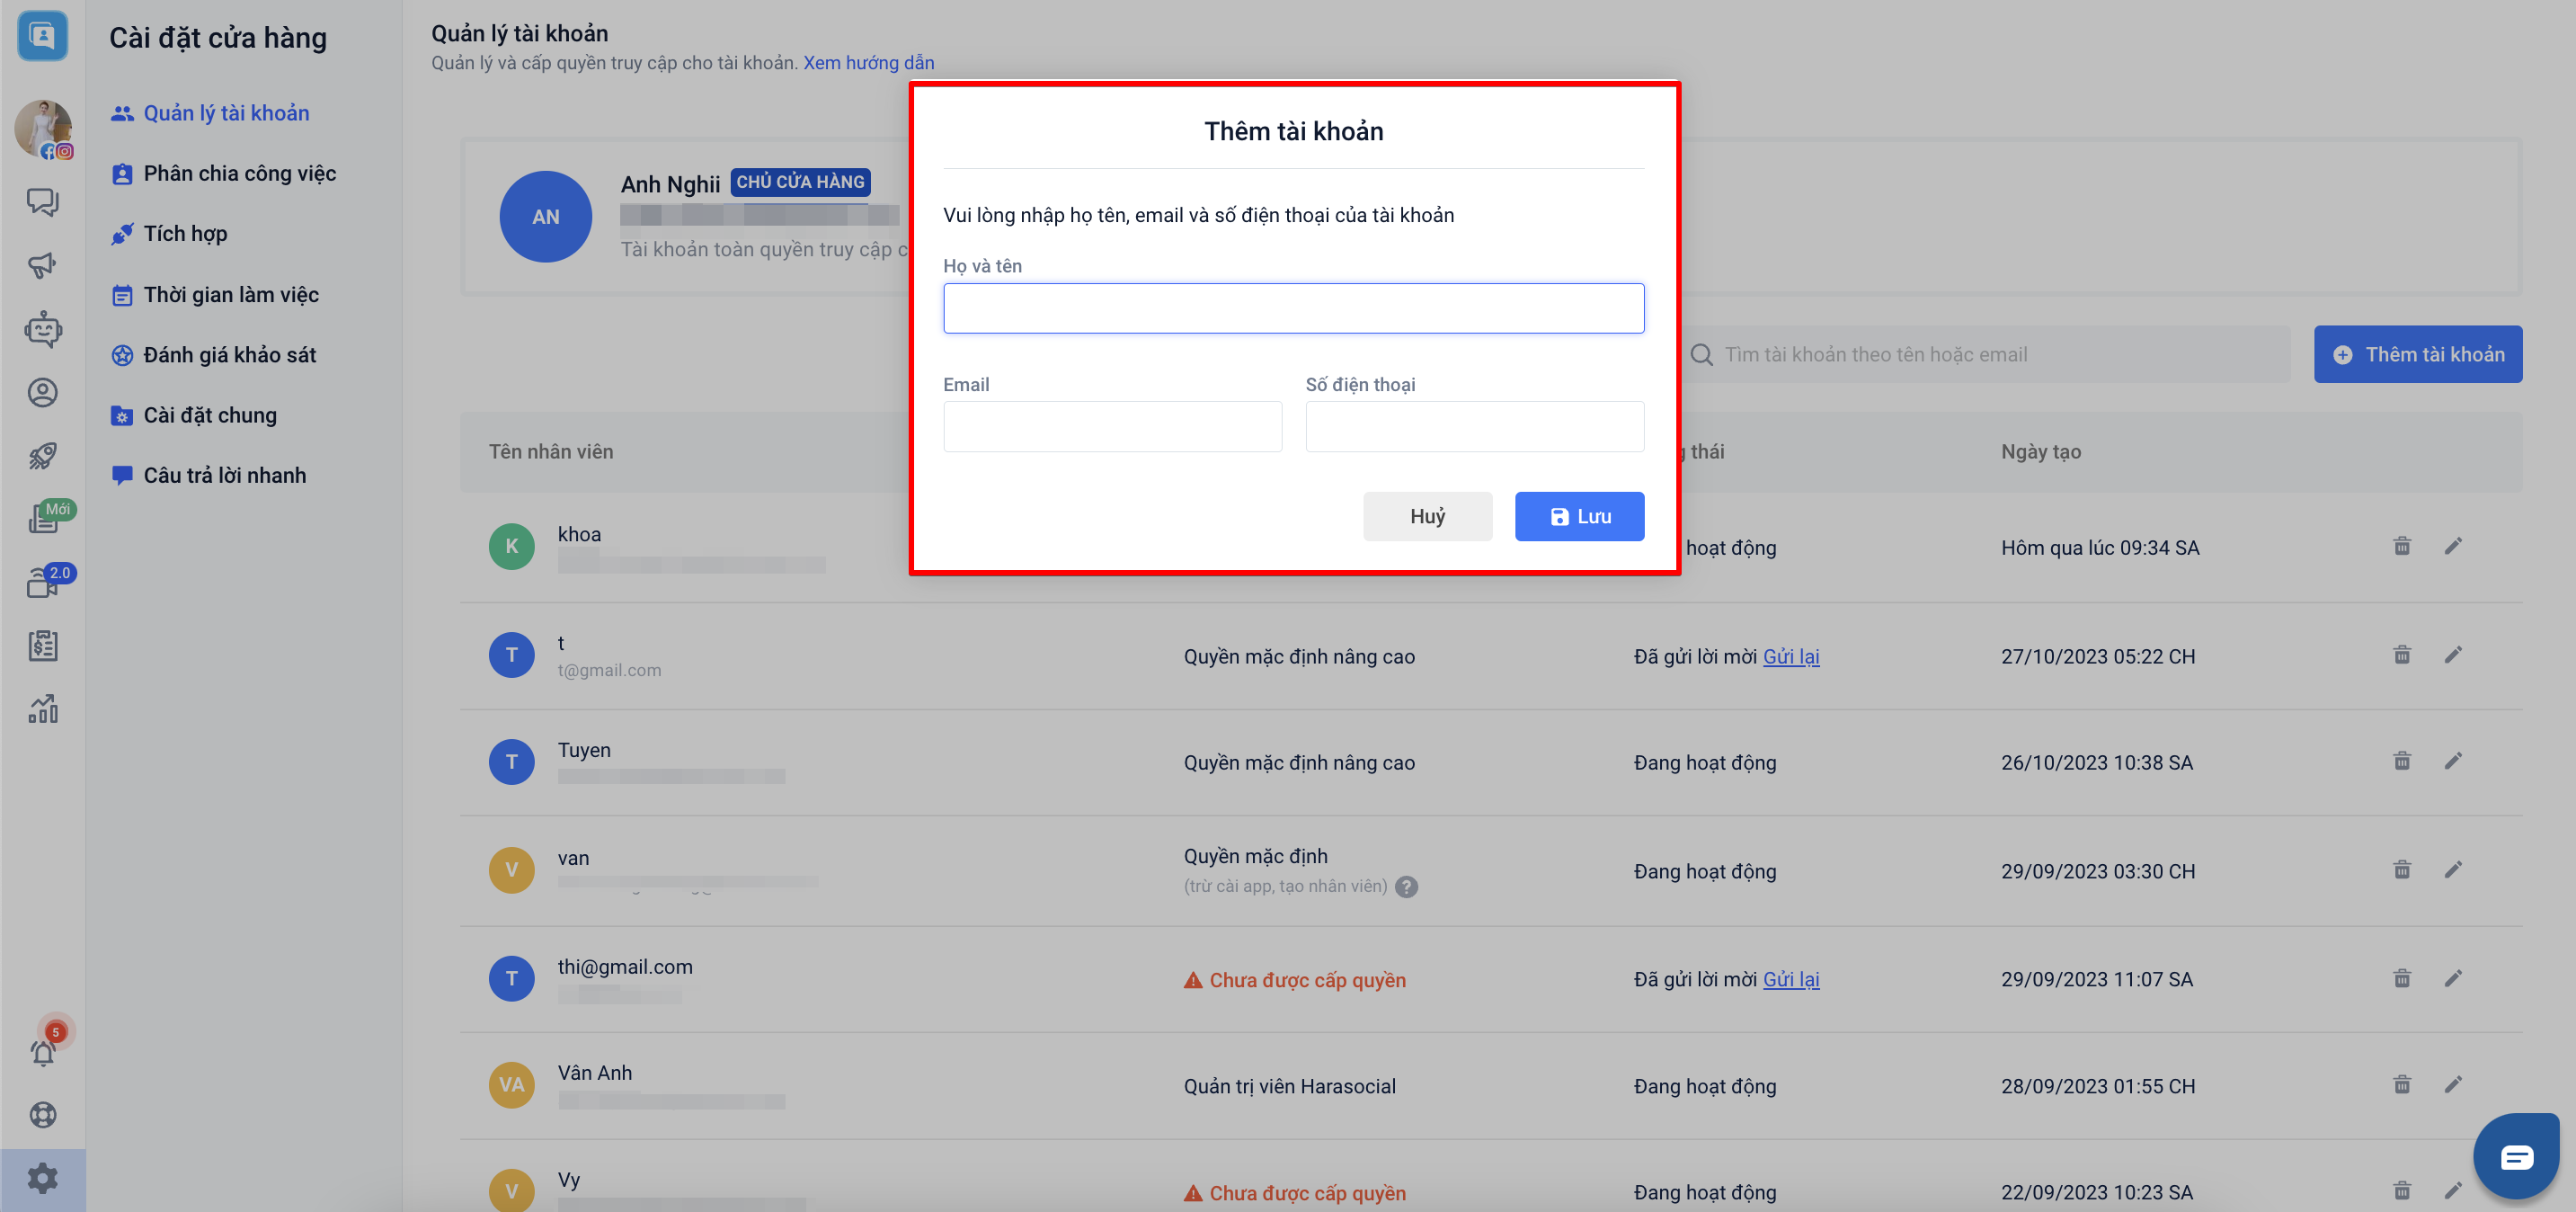Click the Vân Anh employee name
The image size is (2576, 1212).
coord(594,1072)
